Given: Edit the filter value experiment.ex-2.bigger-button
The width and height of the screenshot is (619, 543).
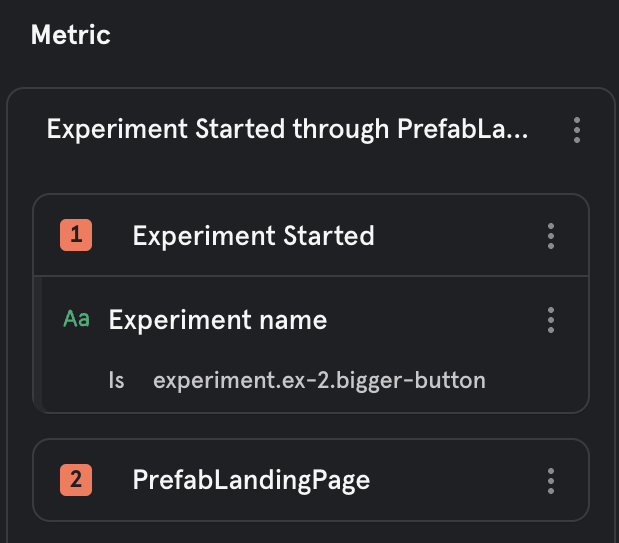Looking at the screenshot, I should (319, 381).
